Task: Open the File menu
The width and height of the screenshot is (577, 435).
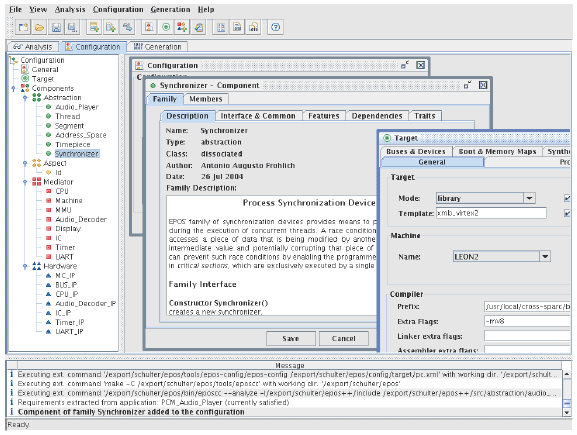Action: 15,10
